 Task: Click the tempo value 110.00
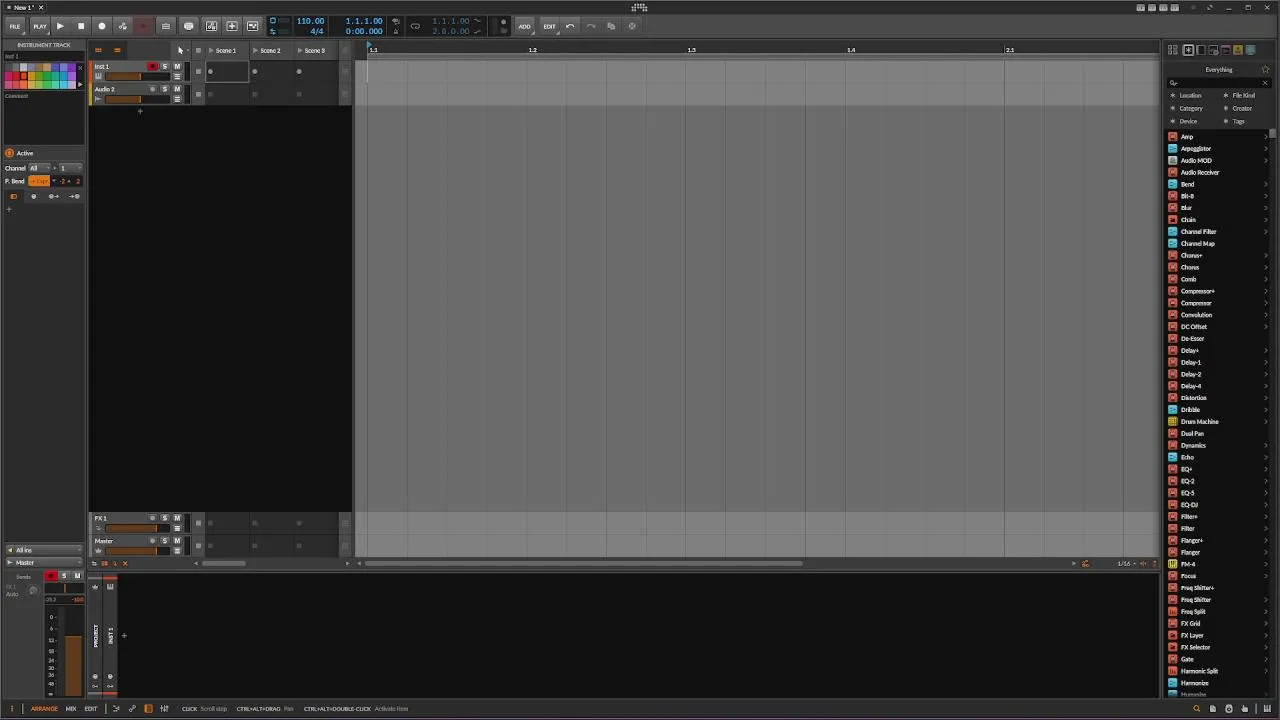(310, 21)
